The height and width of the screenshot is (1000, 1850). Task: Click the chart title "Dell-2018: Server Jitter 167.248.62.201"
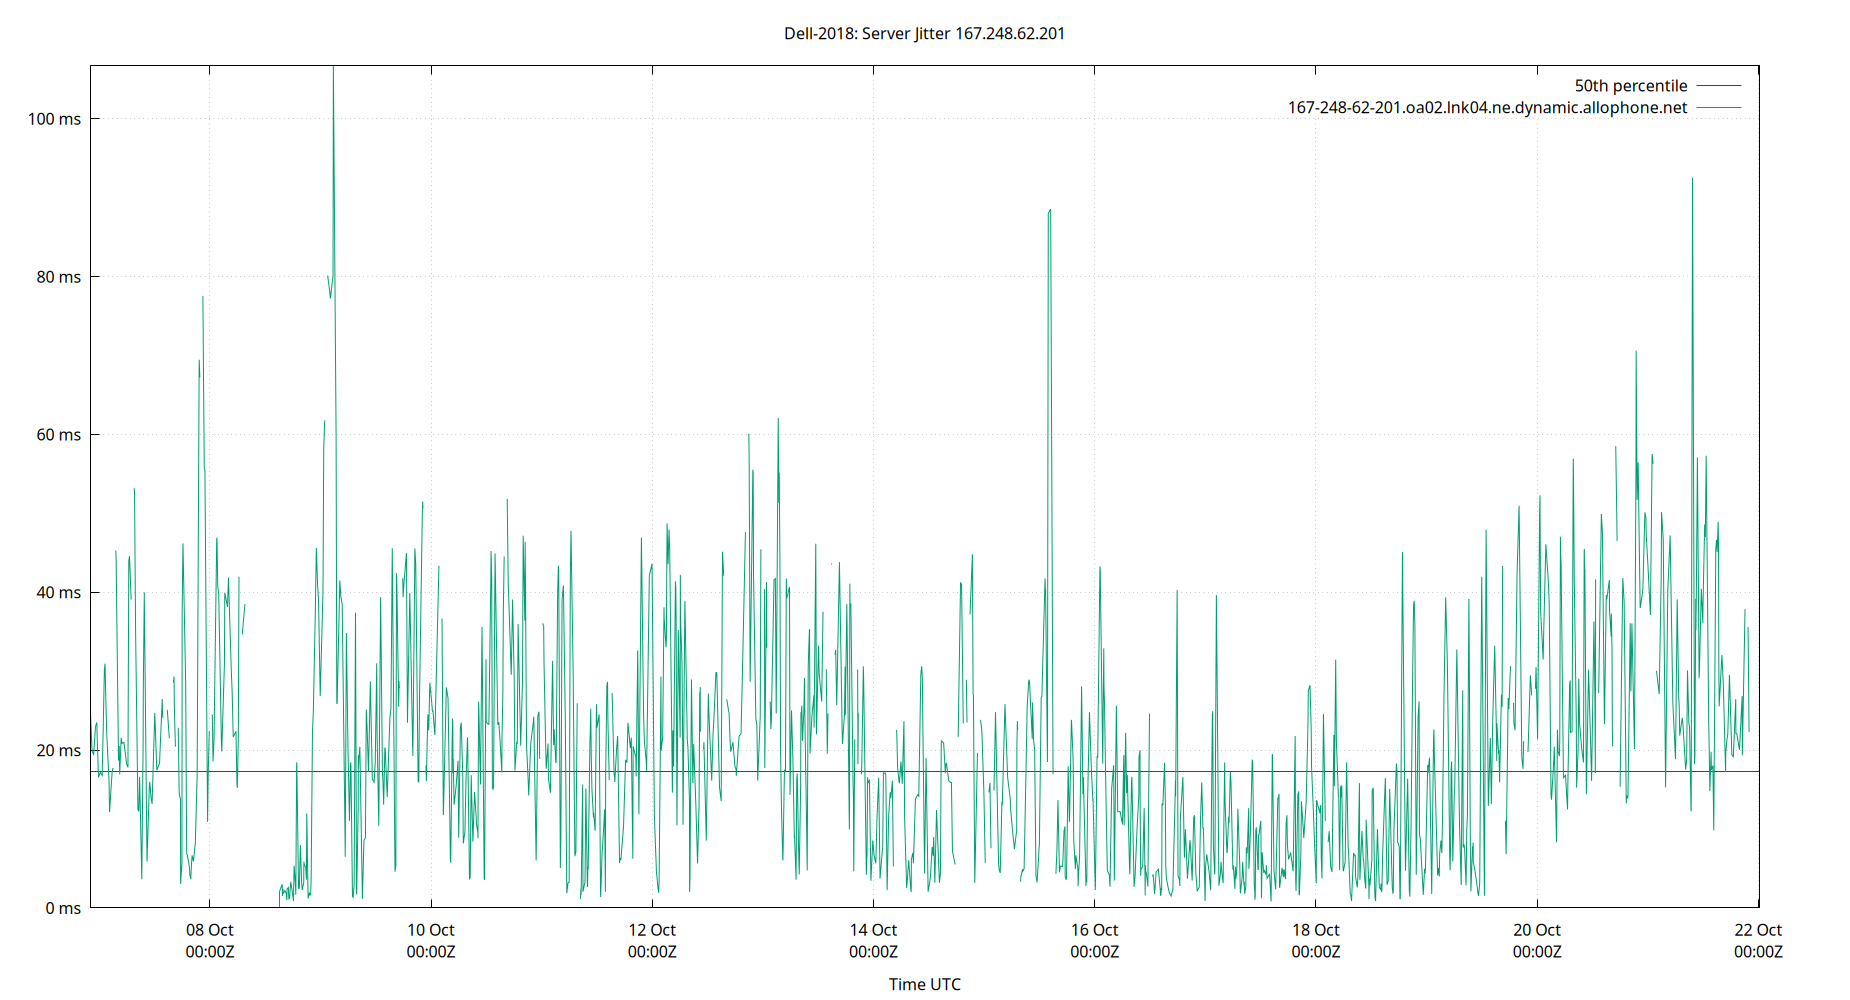(x=924, y=33)
